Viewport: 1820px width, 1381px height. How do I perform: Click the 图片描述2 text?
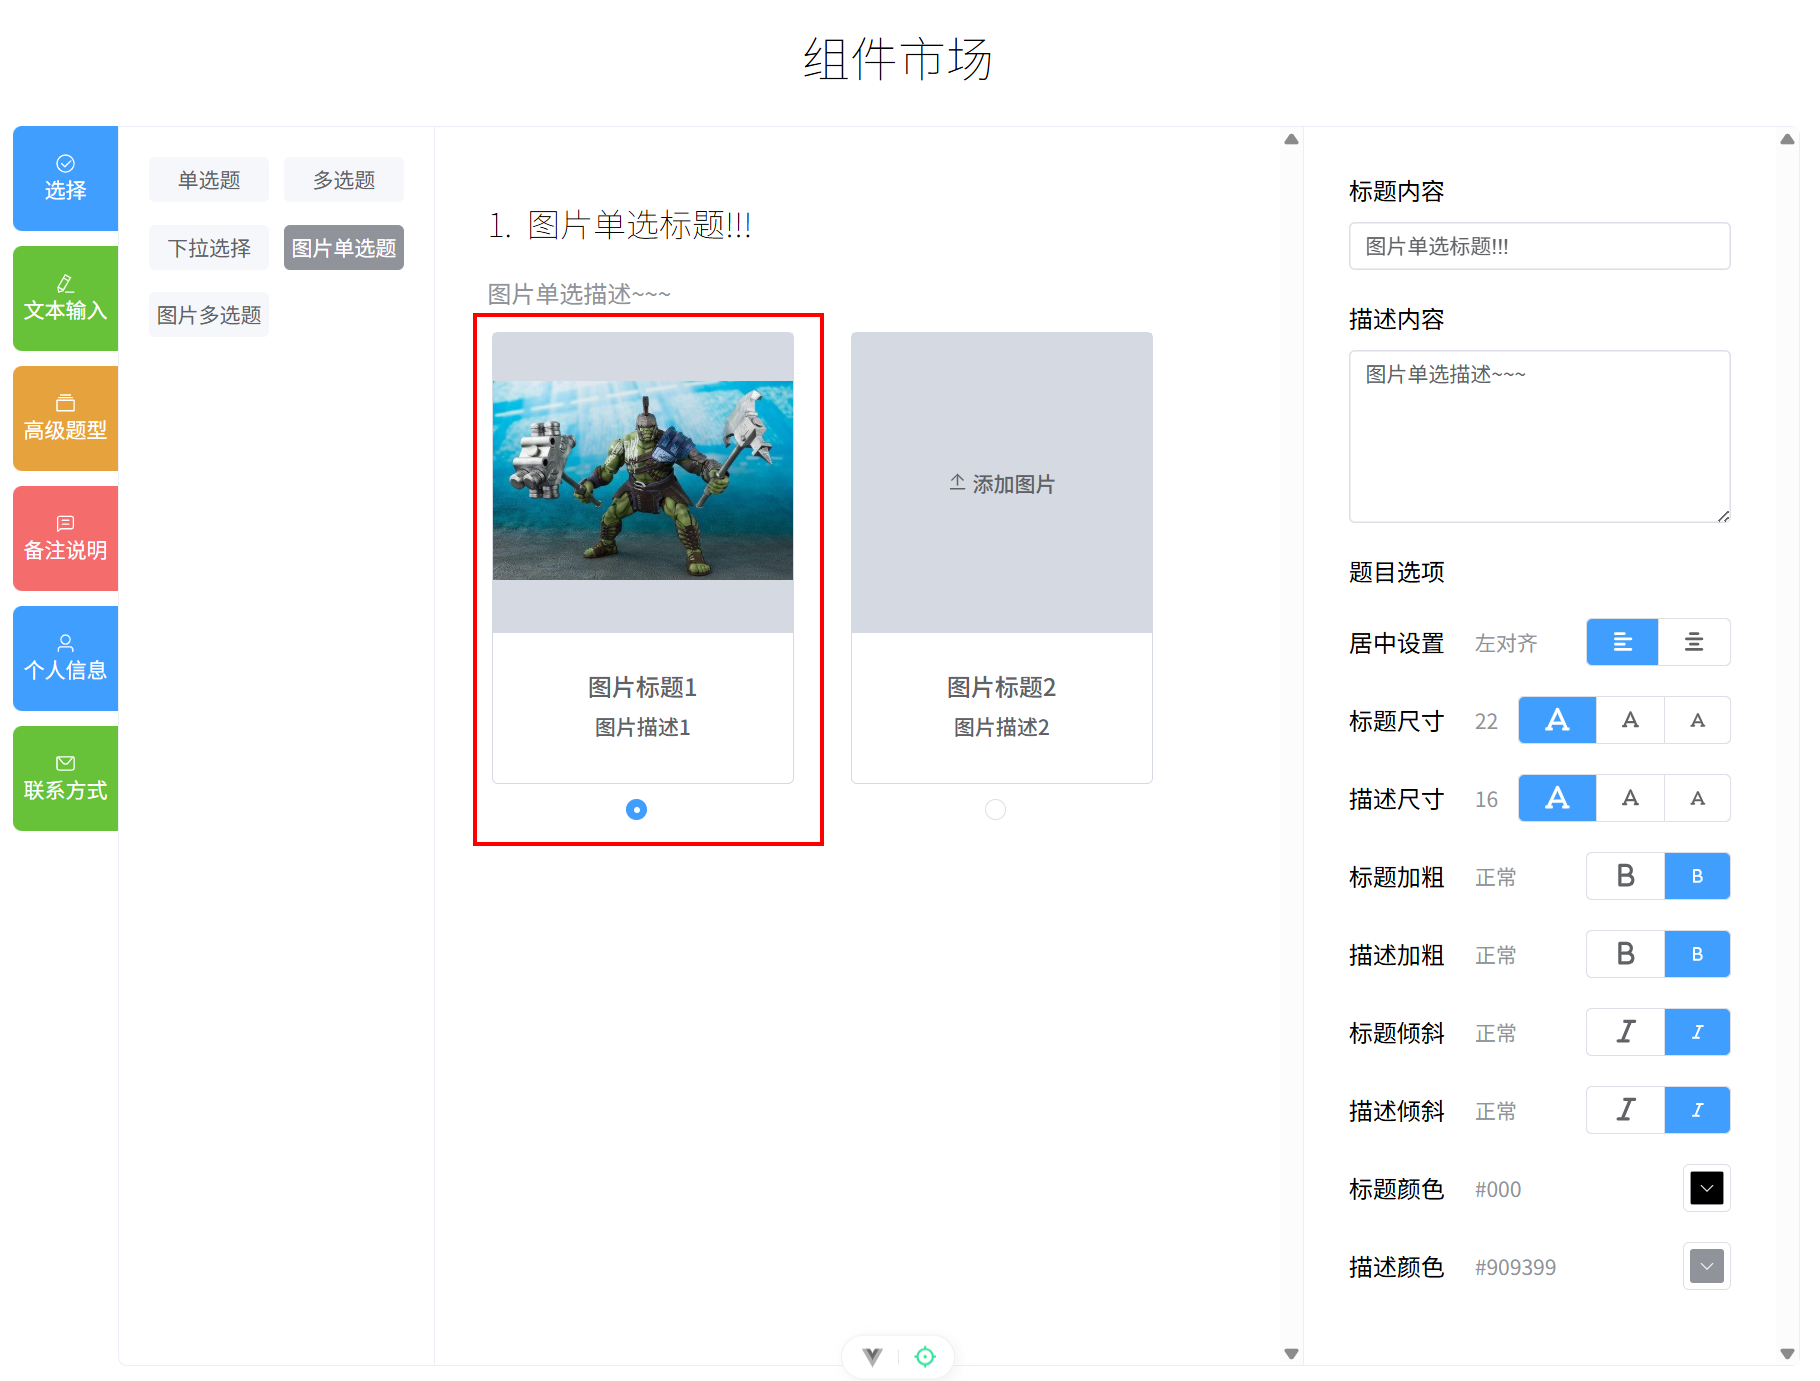[x=1002, y=727]
